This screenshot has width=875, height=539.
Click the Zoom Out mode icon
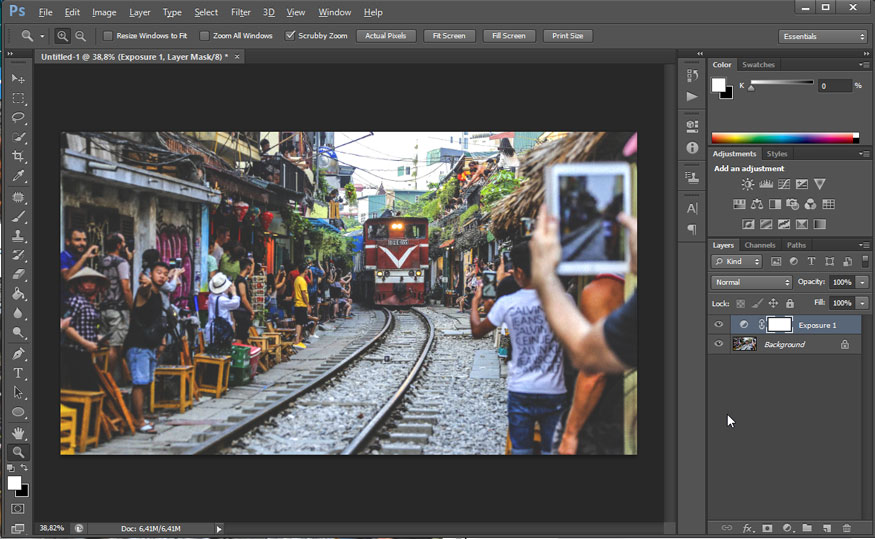point(80,36)
